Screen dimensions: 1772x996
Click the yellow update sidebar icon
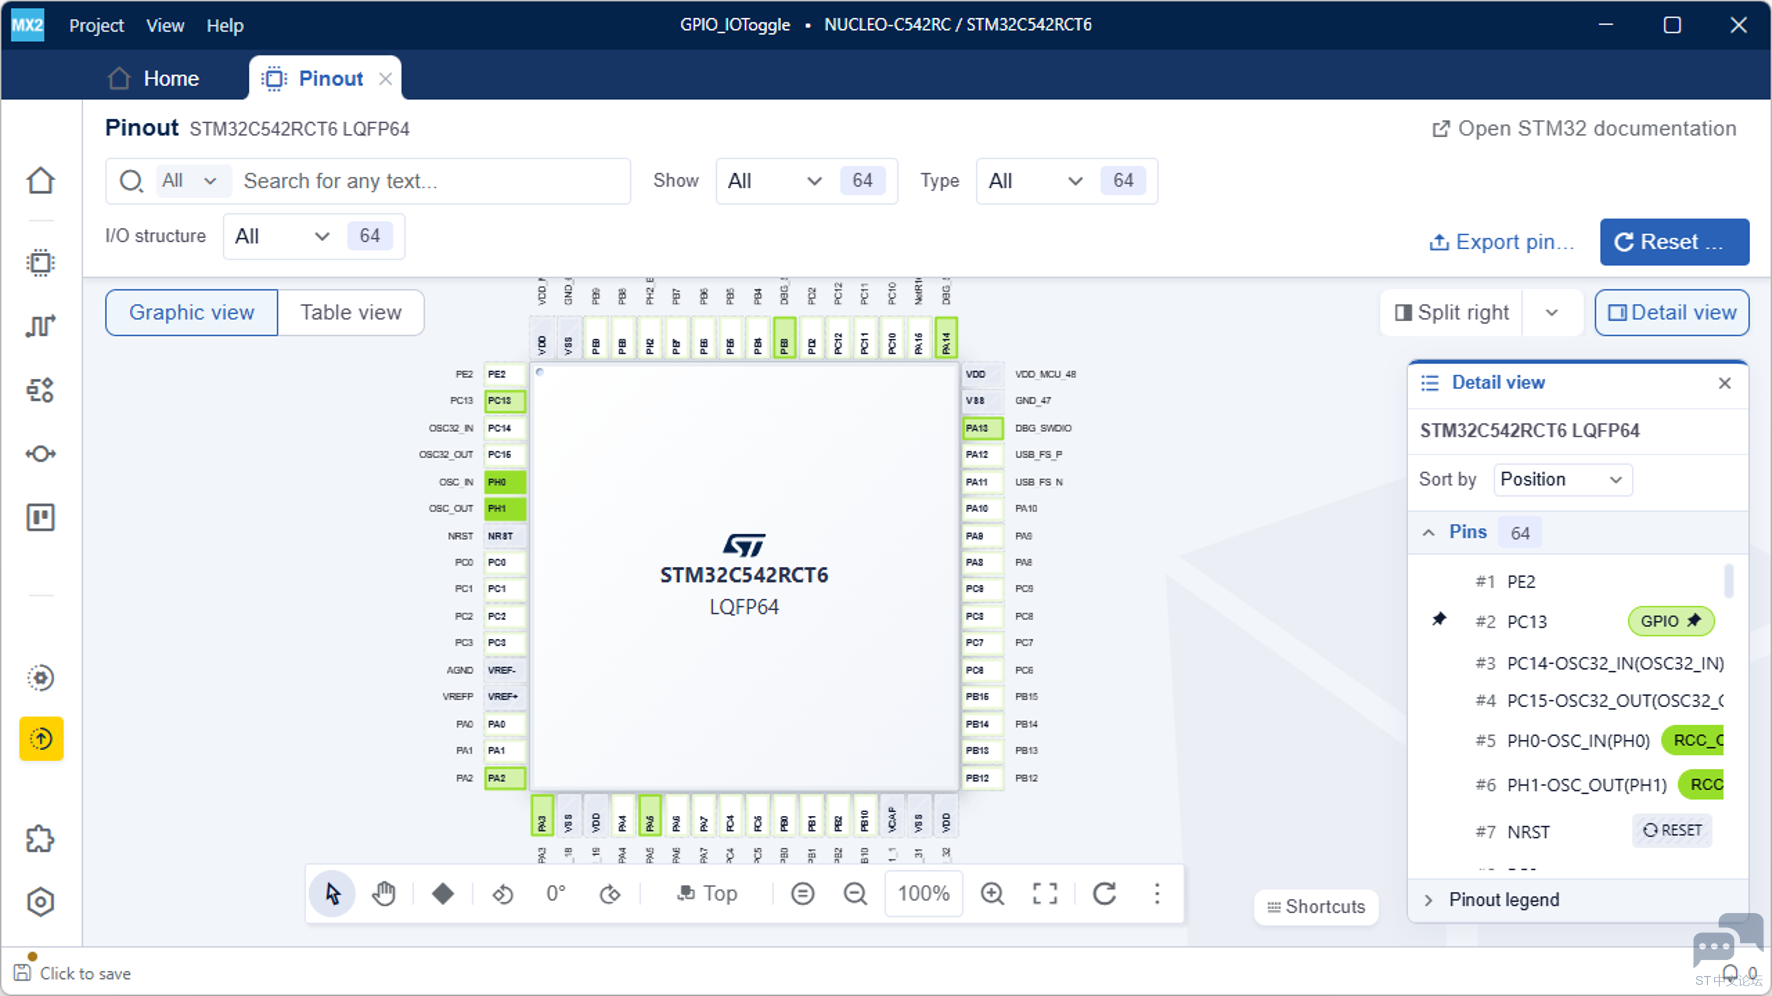coord(41,739)
